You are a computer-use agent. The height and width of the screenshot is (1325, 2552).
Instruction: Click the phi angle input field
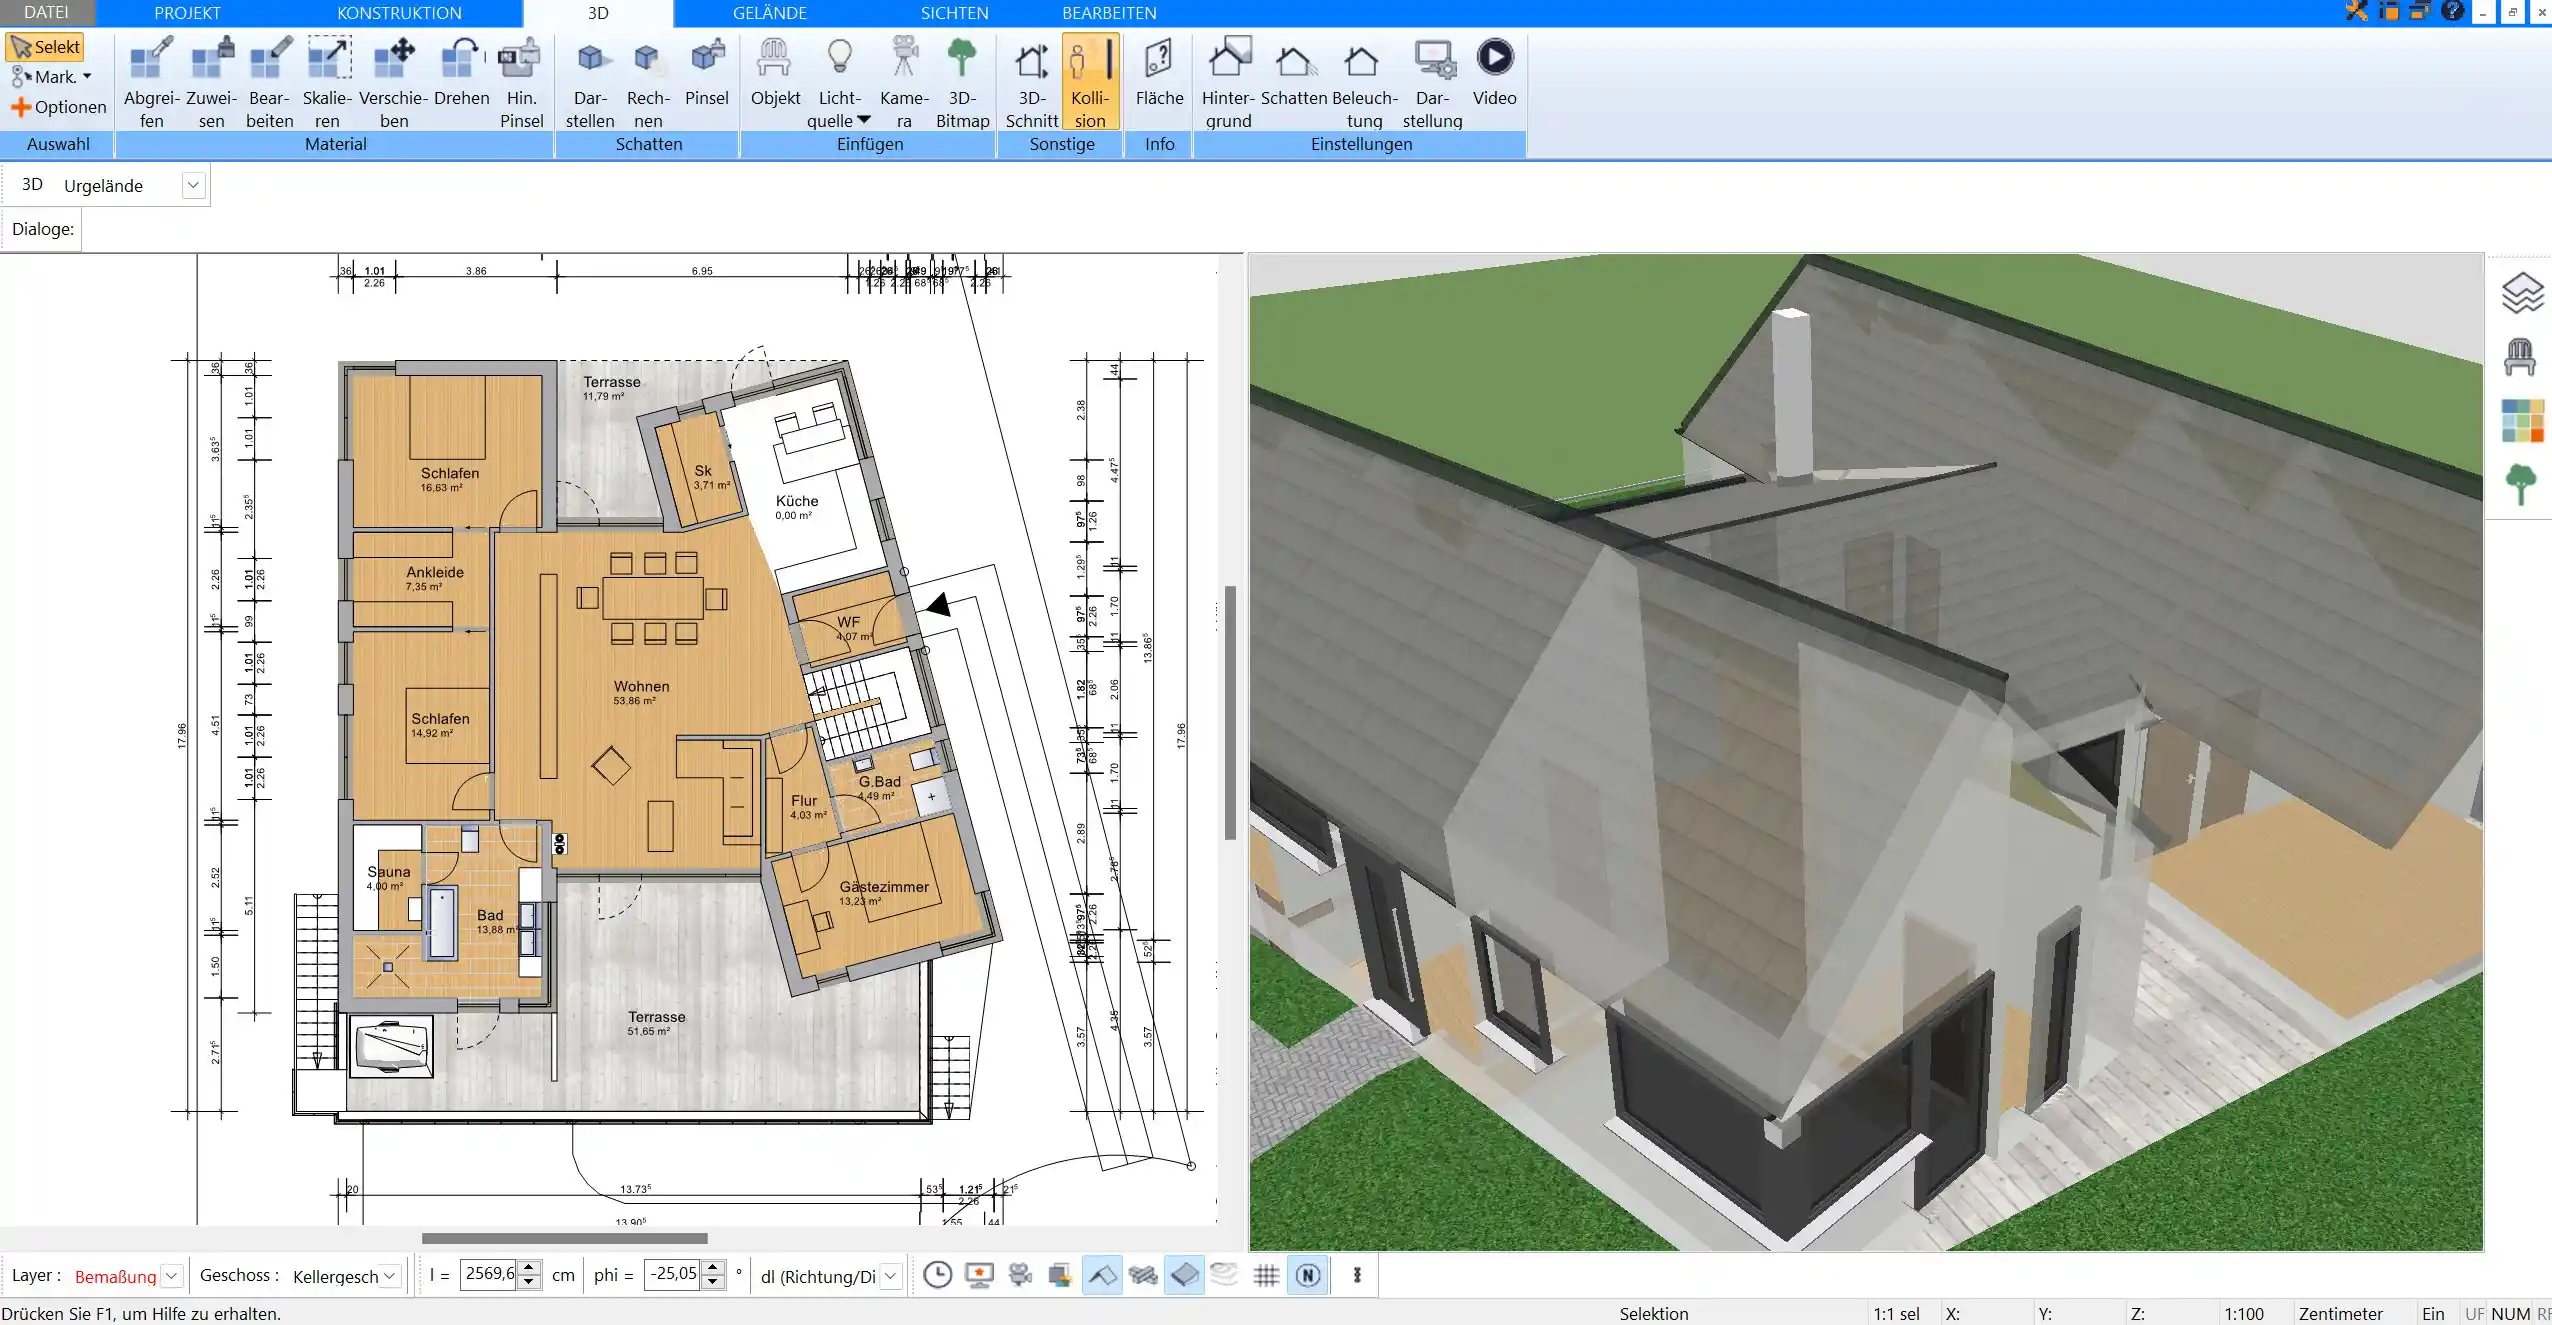tap(673, 1274)
